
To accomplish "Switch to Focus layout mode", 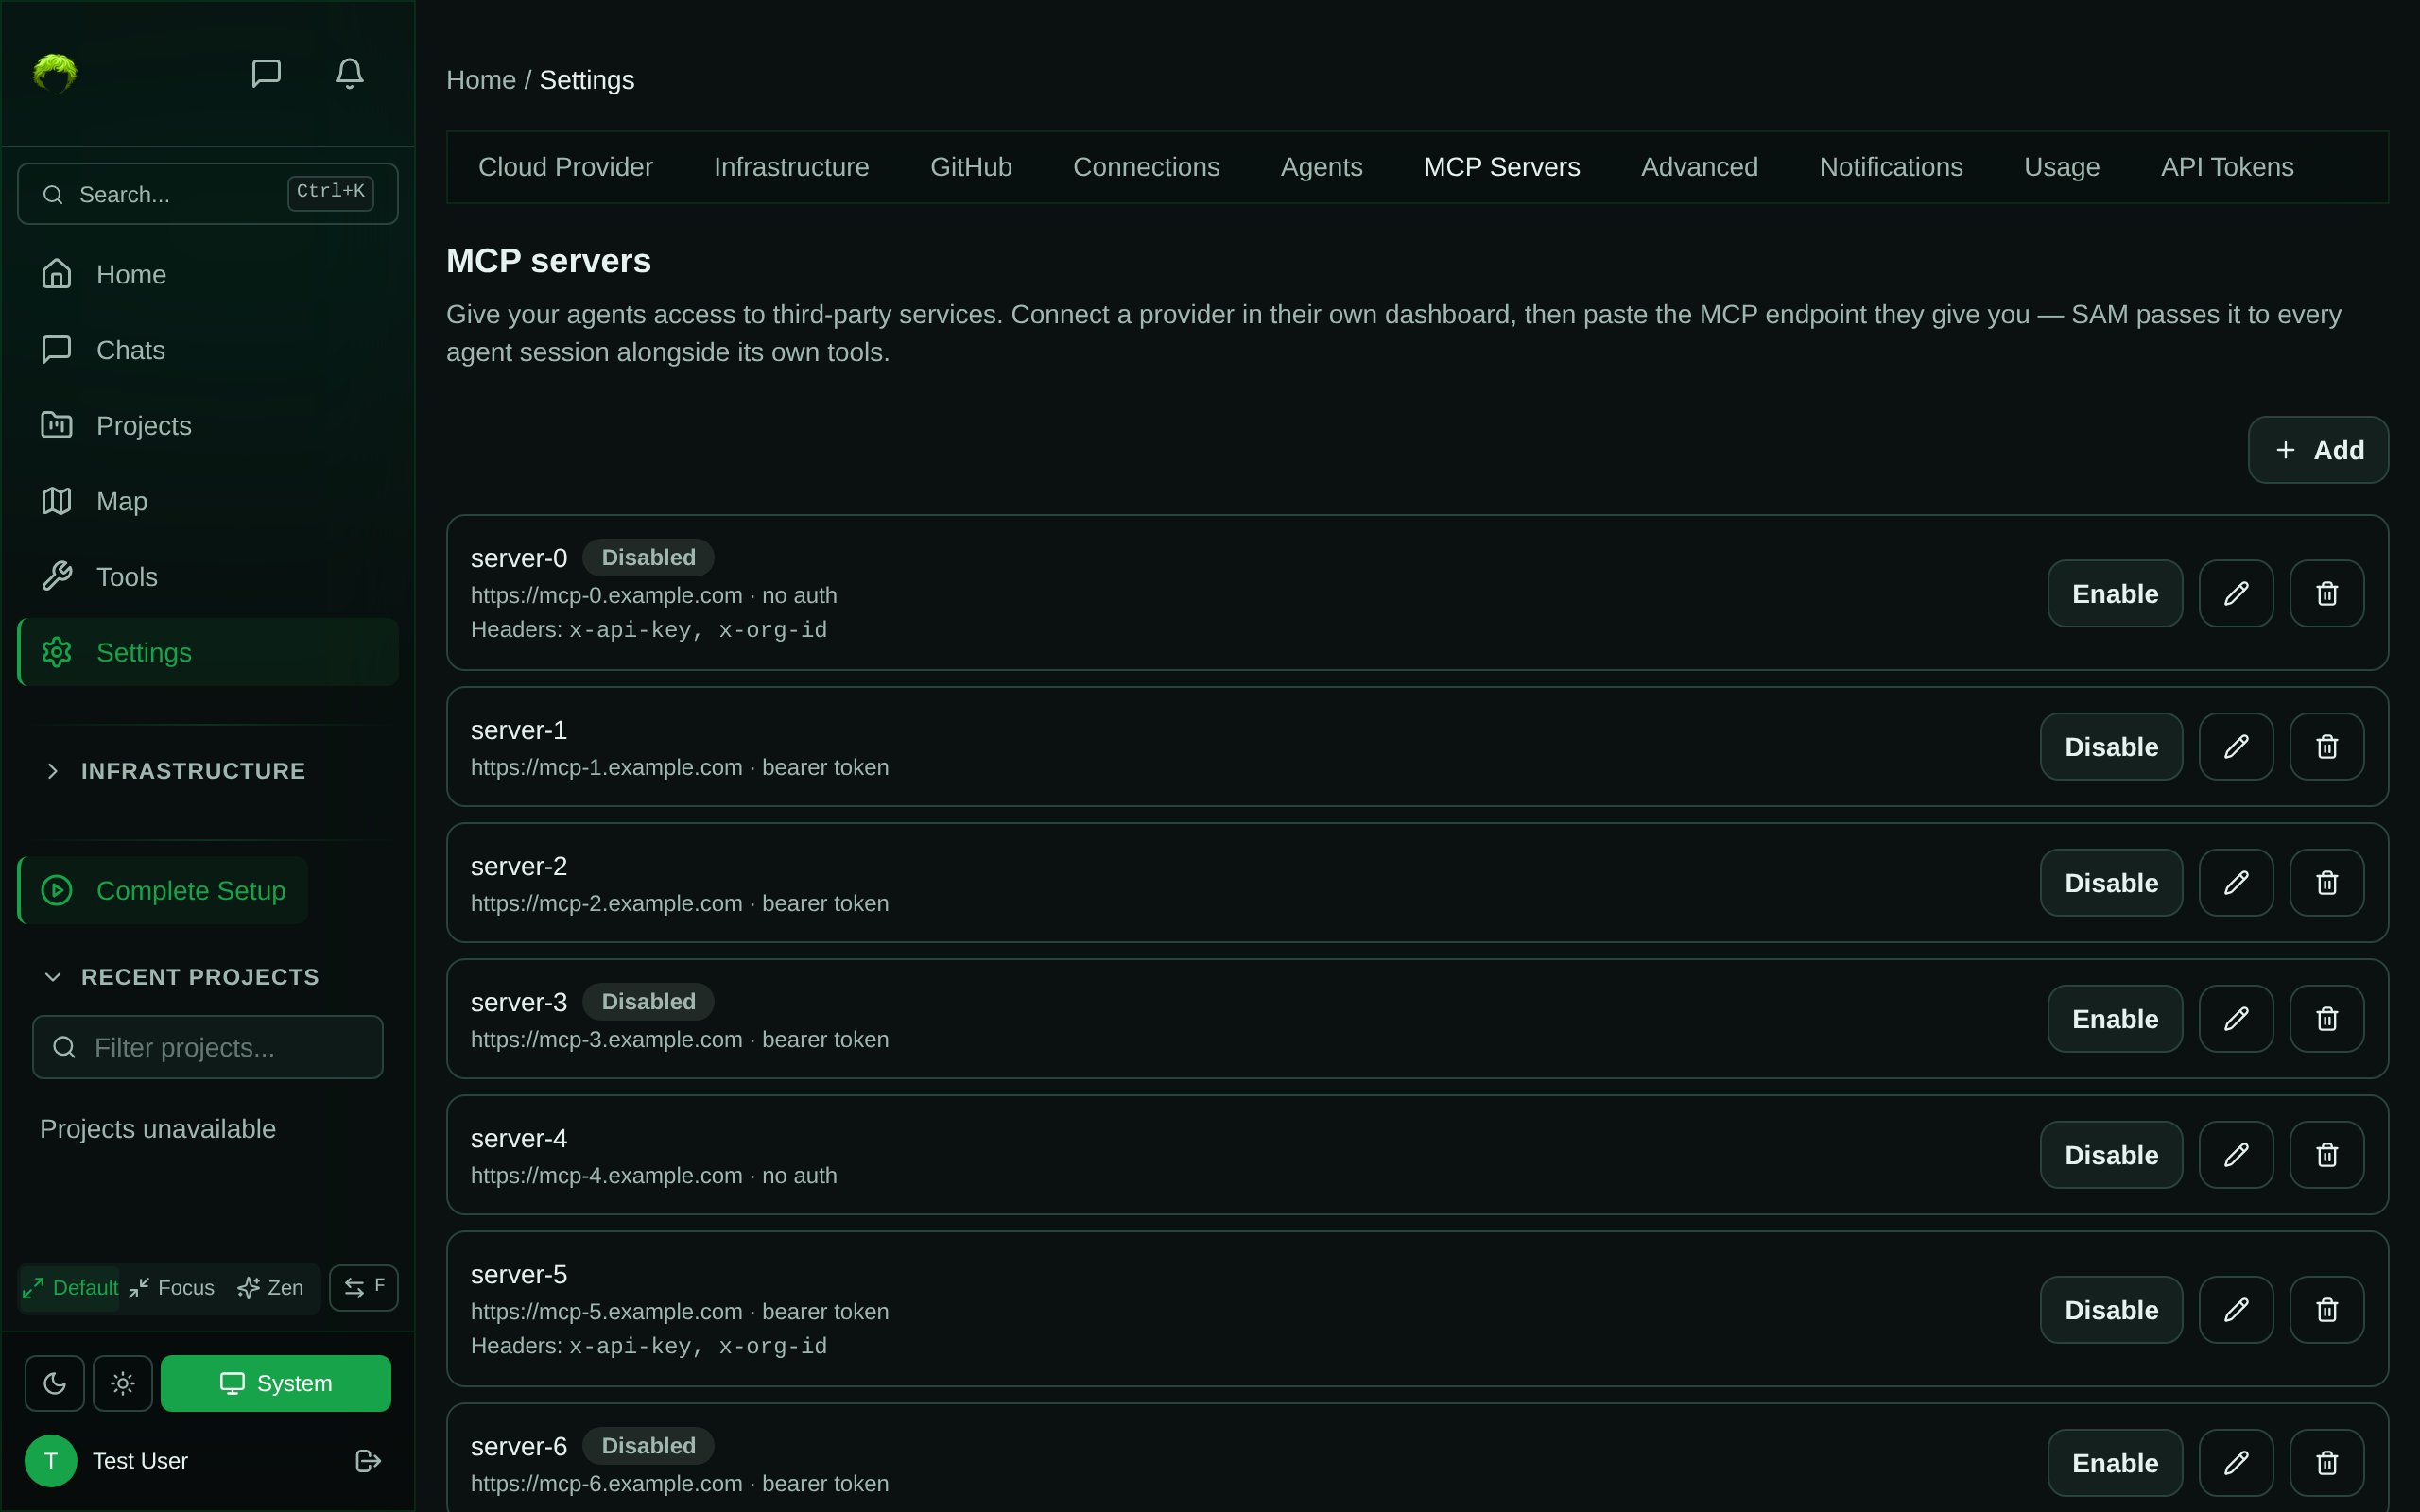I will [x=172, y=1288].
